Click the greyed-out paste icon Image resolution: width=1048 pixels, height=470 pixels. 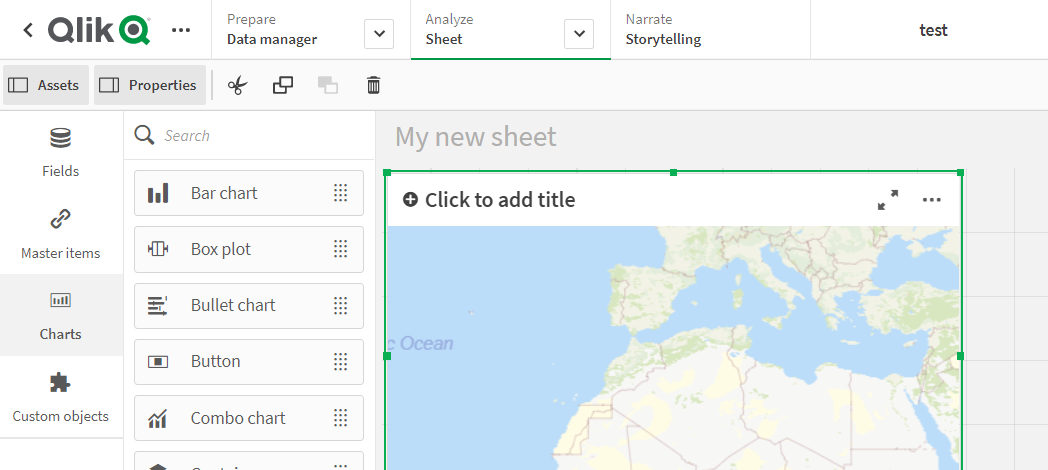click(x=328, y=85)
